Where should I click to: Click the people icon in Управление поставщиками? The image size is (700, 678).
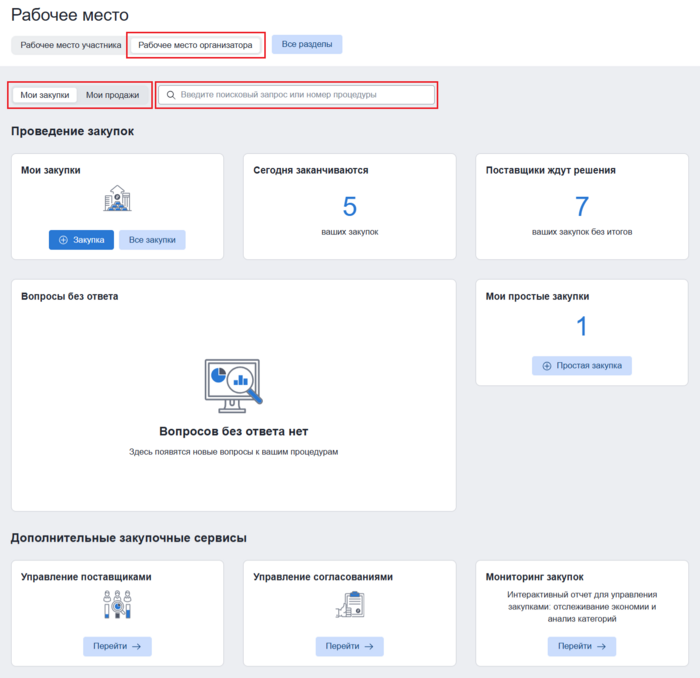click(117, 604)
